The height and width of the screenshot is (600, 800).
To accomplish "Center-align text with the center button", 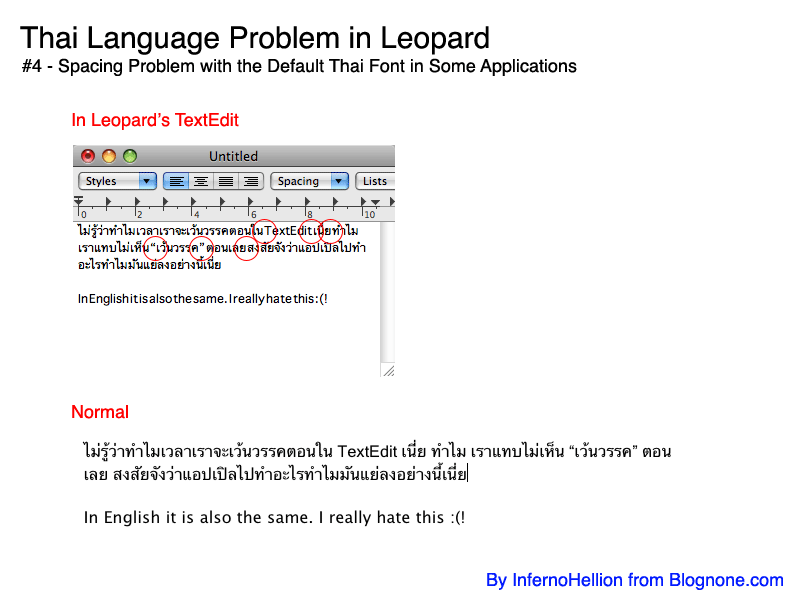I will pyautogui.click(x=201, y=181).
